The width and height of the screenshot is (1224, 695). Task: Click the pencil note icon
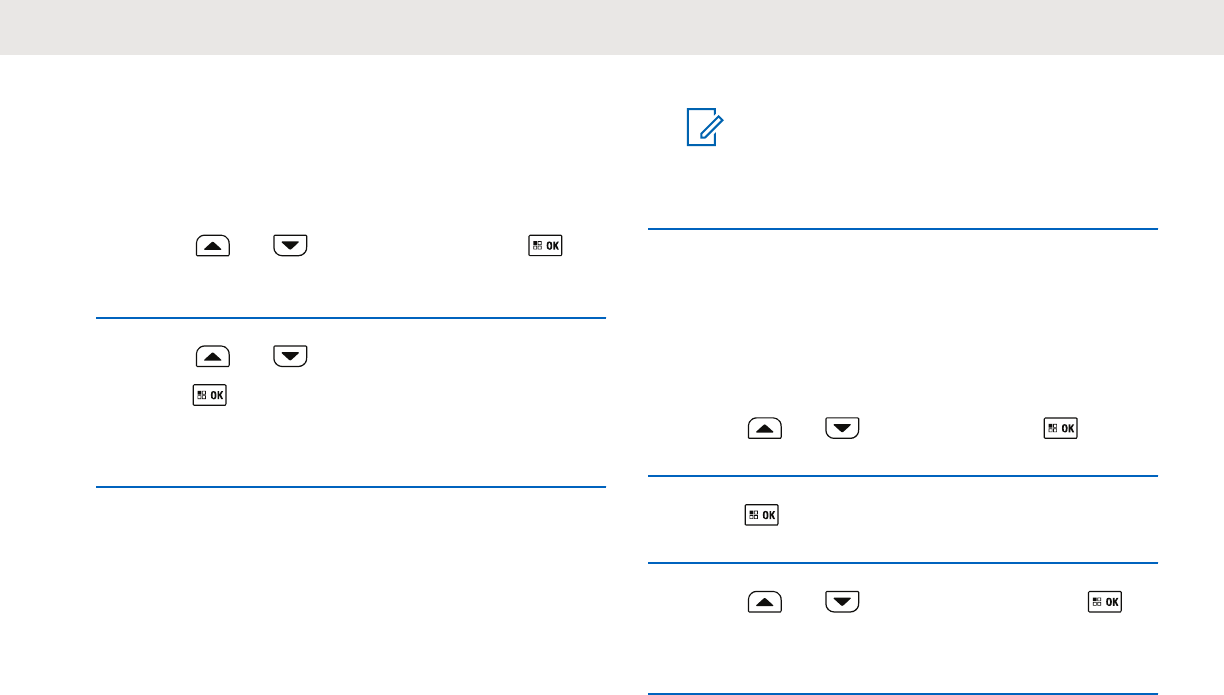click(703, 130)
